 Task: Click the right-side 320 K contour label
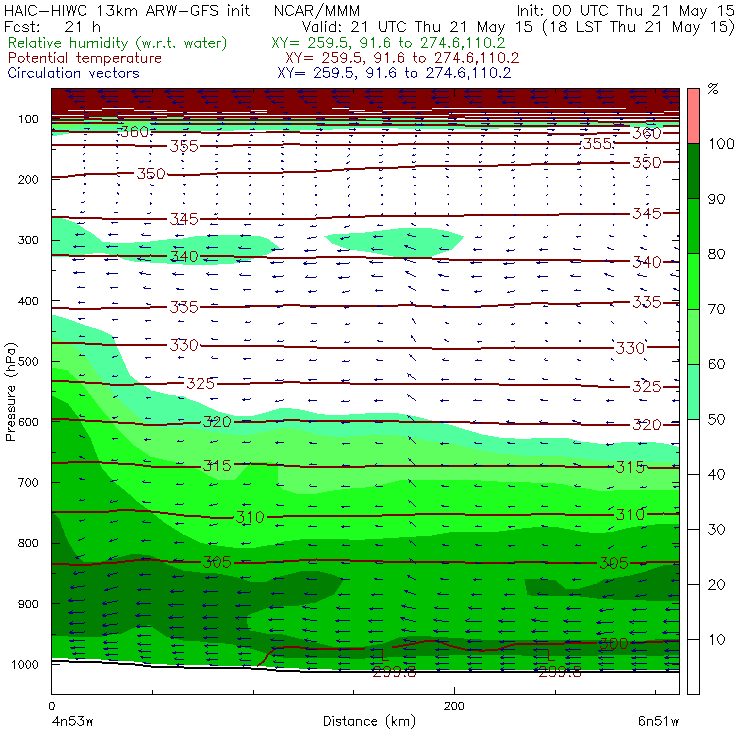coord(647,425)
